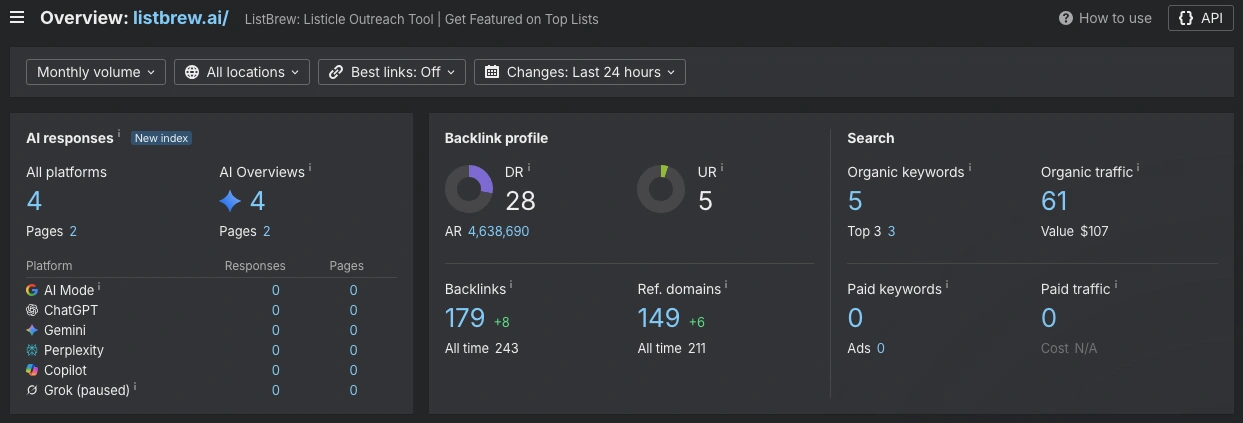
Task: Click ChatGPT responses value 0
Action: [x=276, y=310]
